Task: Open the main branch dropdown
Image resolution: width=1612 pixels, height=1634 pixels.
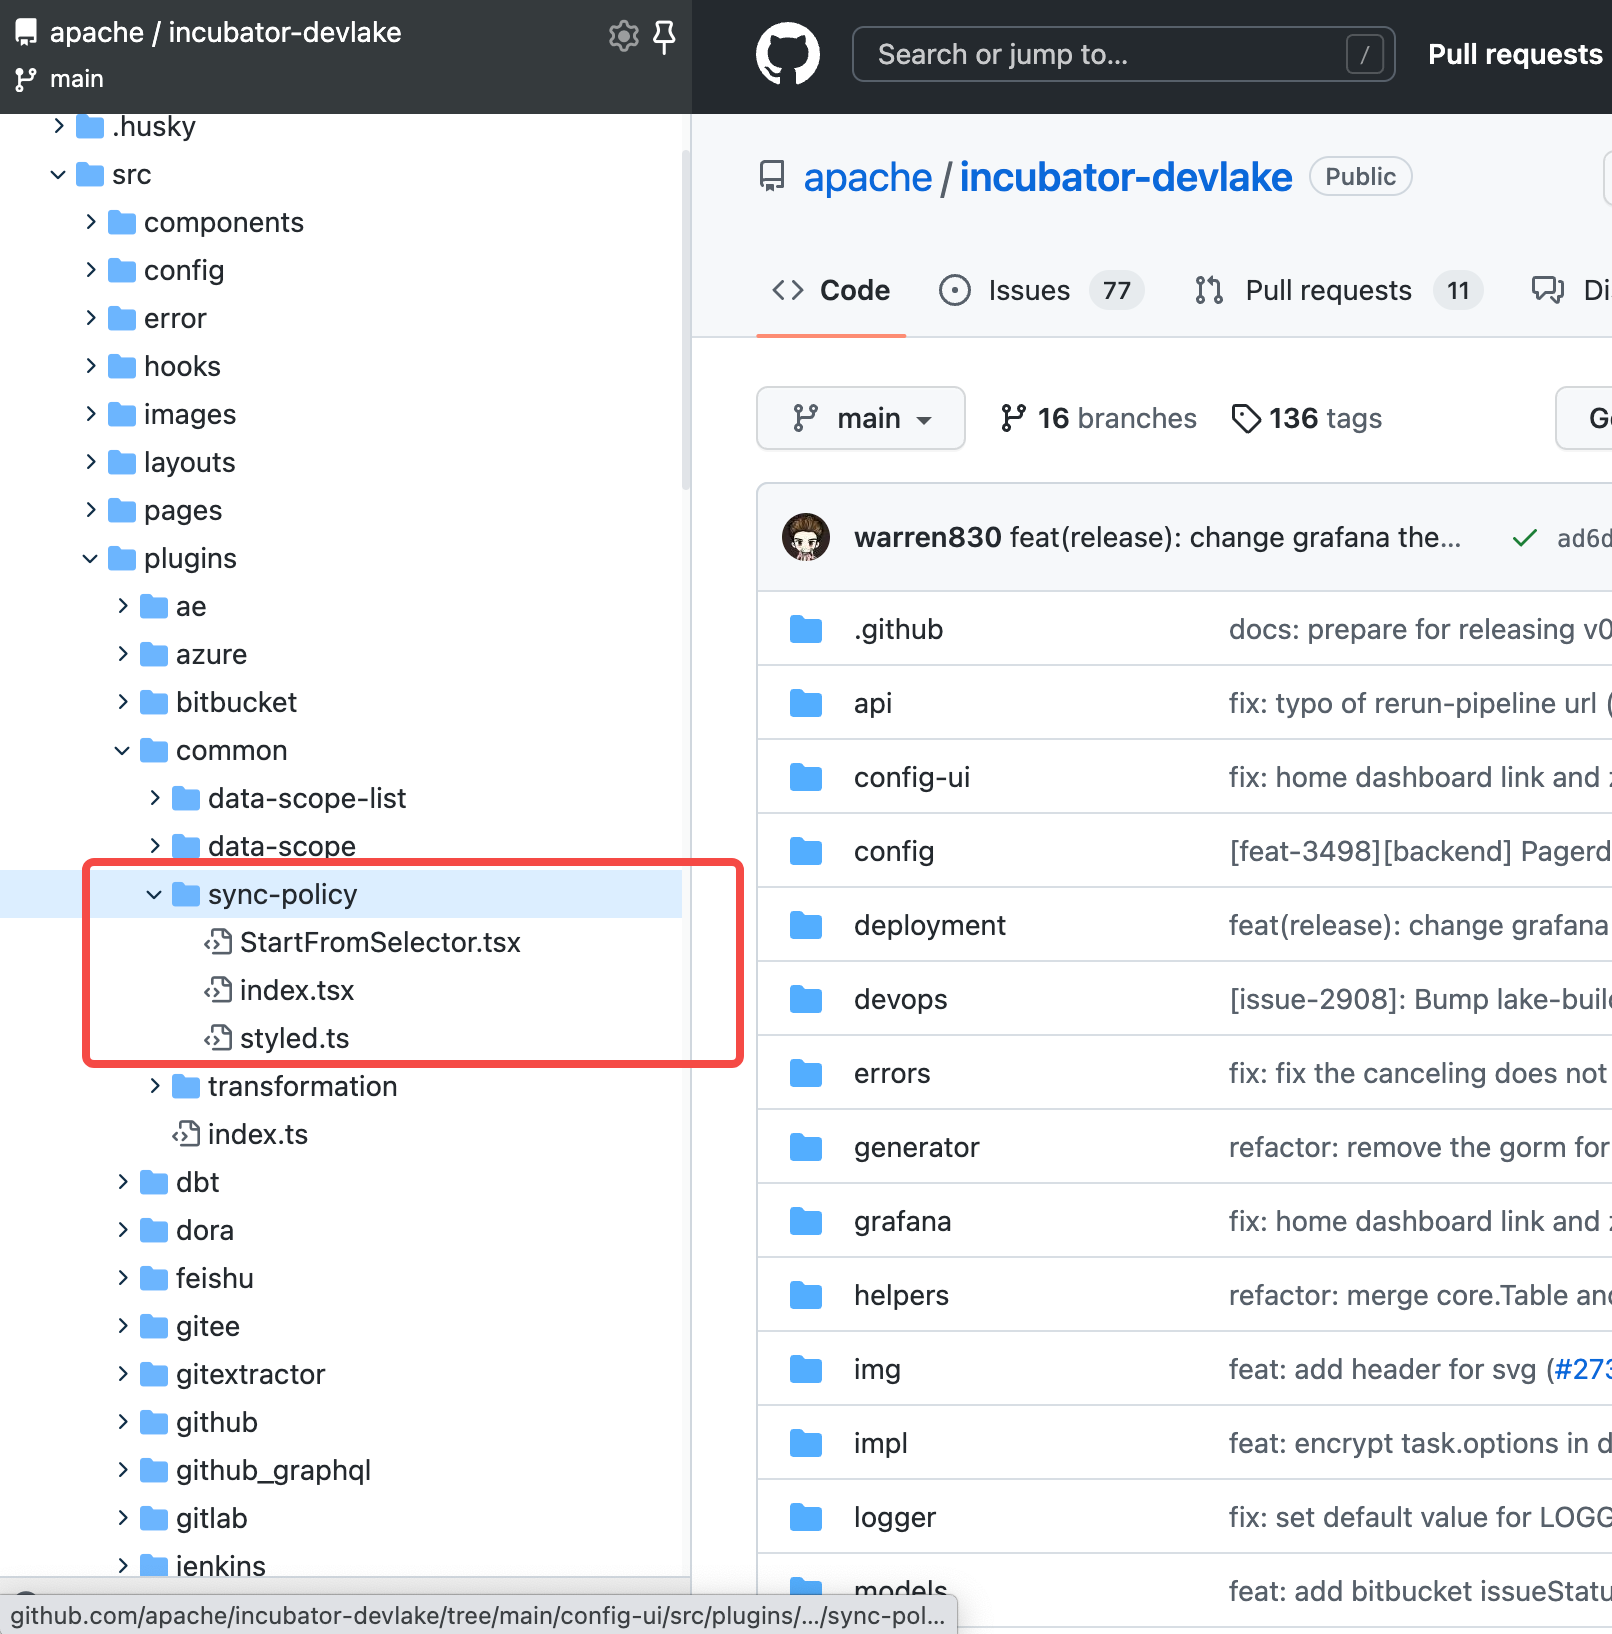Action: point(861,418)
